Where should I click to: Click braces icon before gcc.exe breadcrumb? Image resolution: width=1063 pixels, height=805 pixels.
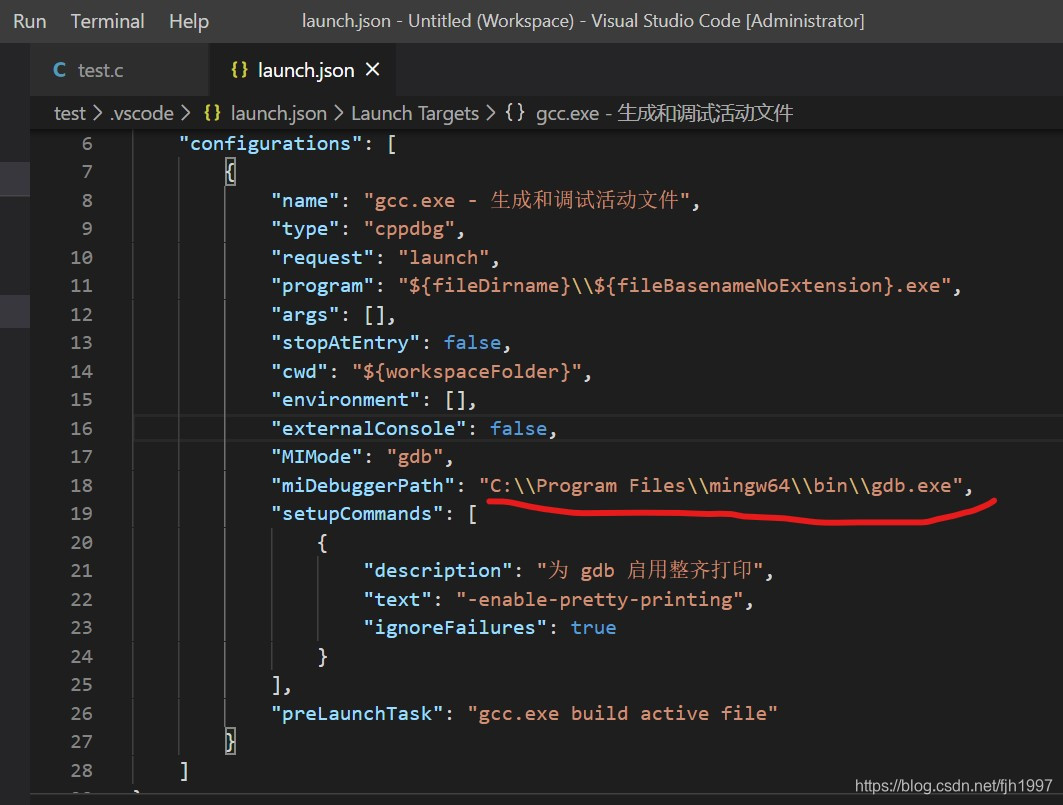tap(515, 113)
